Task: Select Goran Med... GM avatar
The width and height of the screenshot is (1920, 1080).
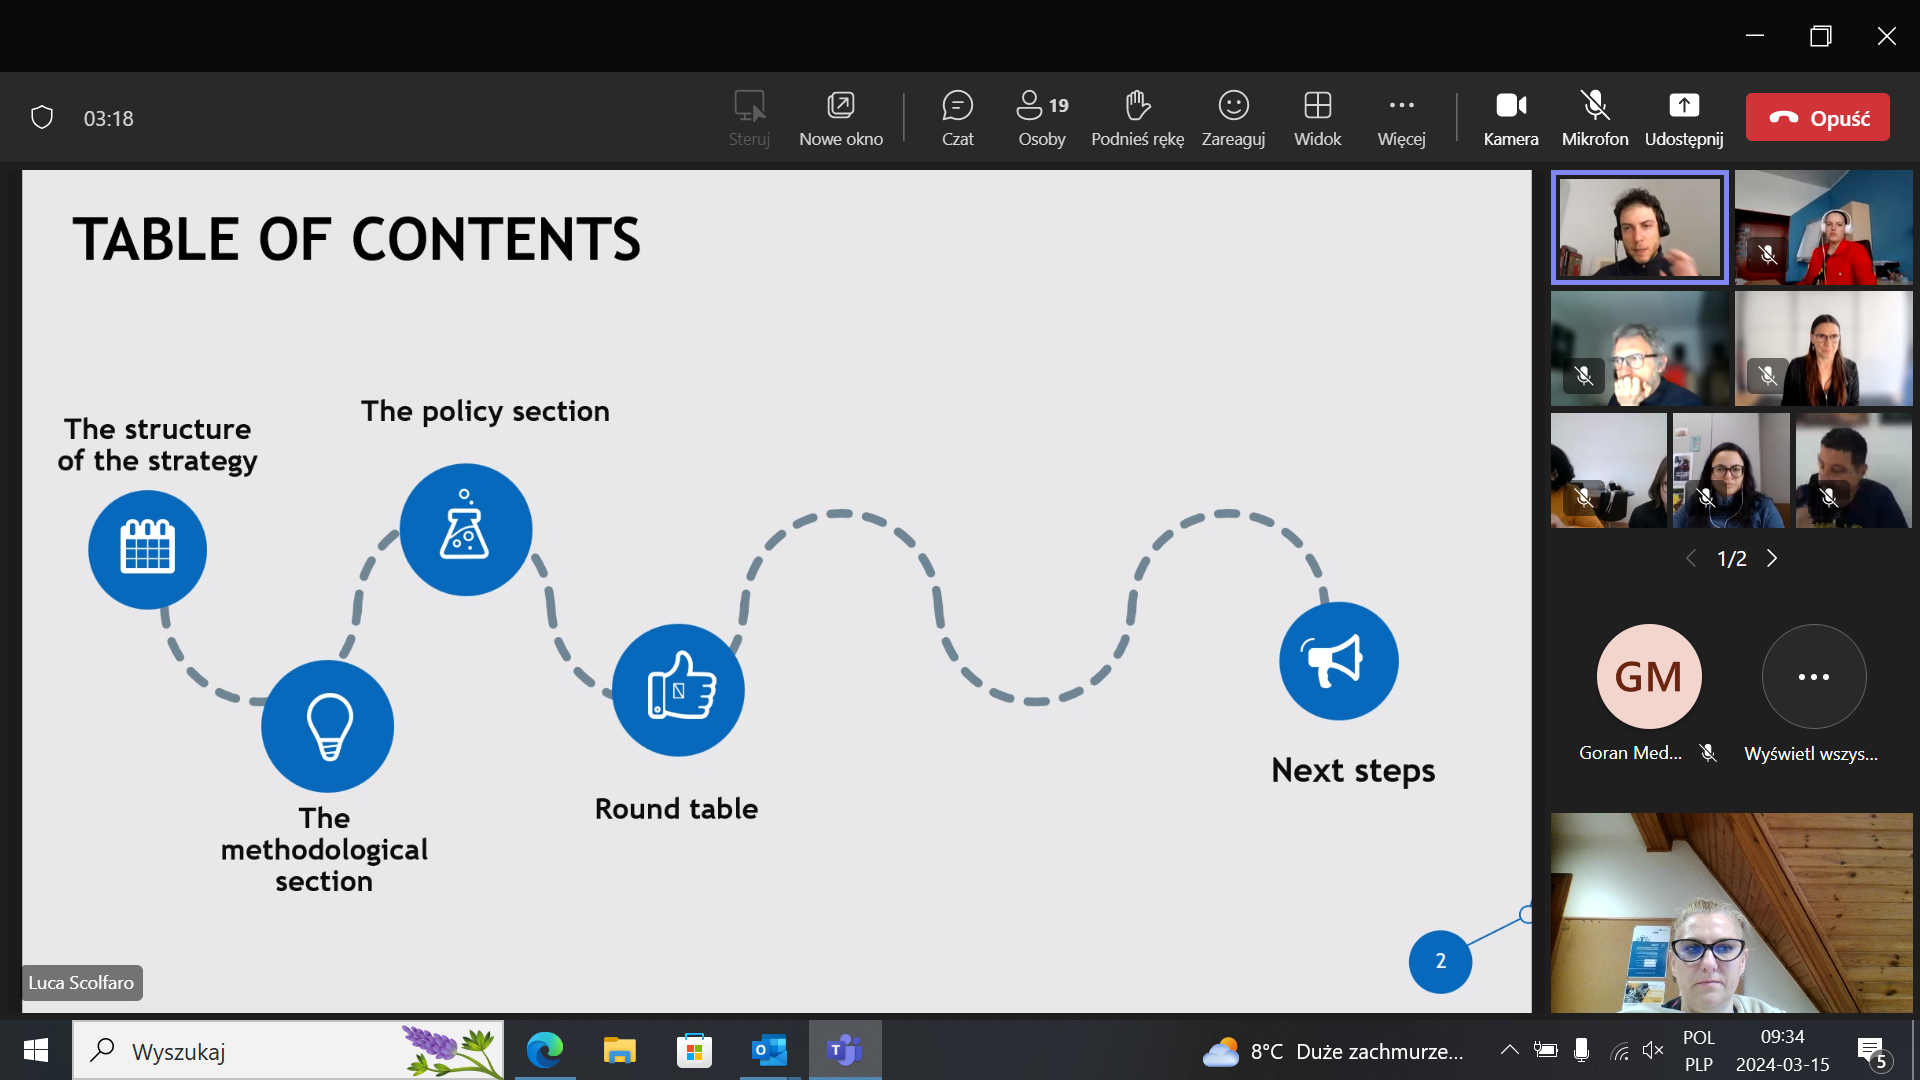Action: [1648, 677]
